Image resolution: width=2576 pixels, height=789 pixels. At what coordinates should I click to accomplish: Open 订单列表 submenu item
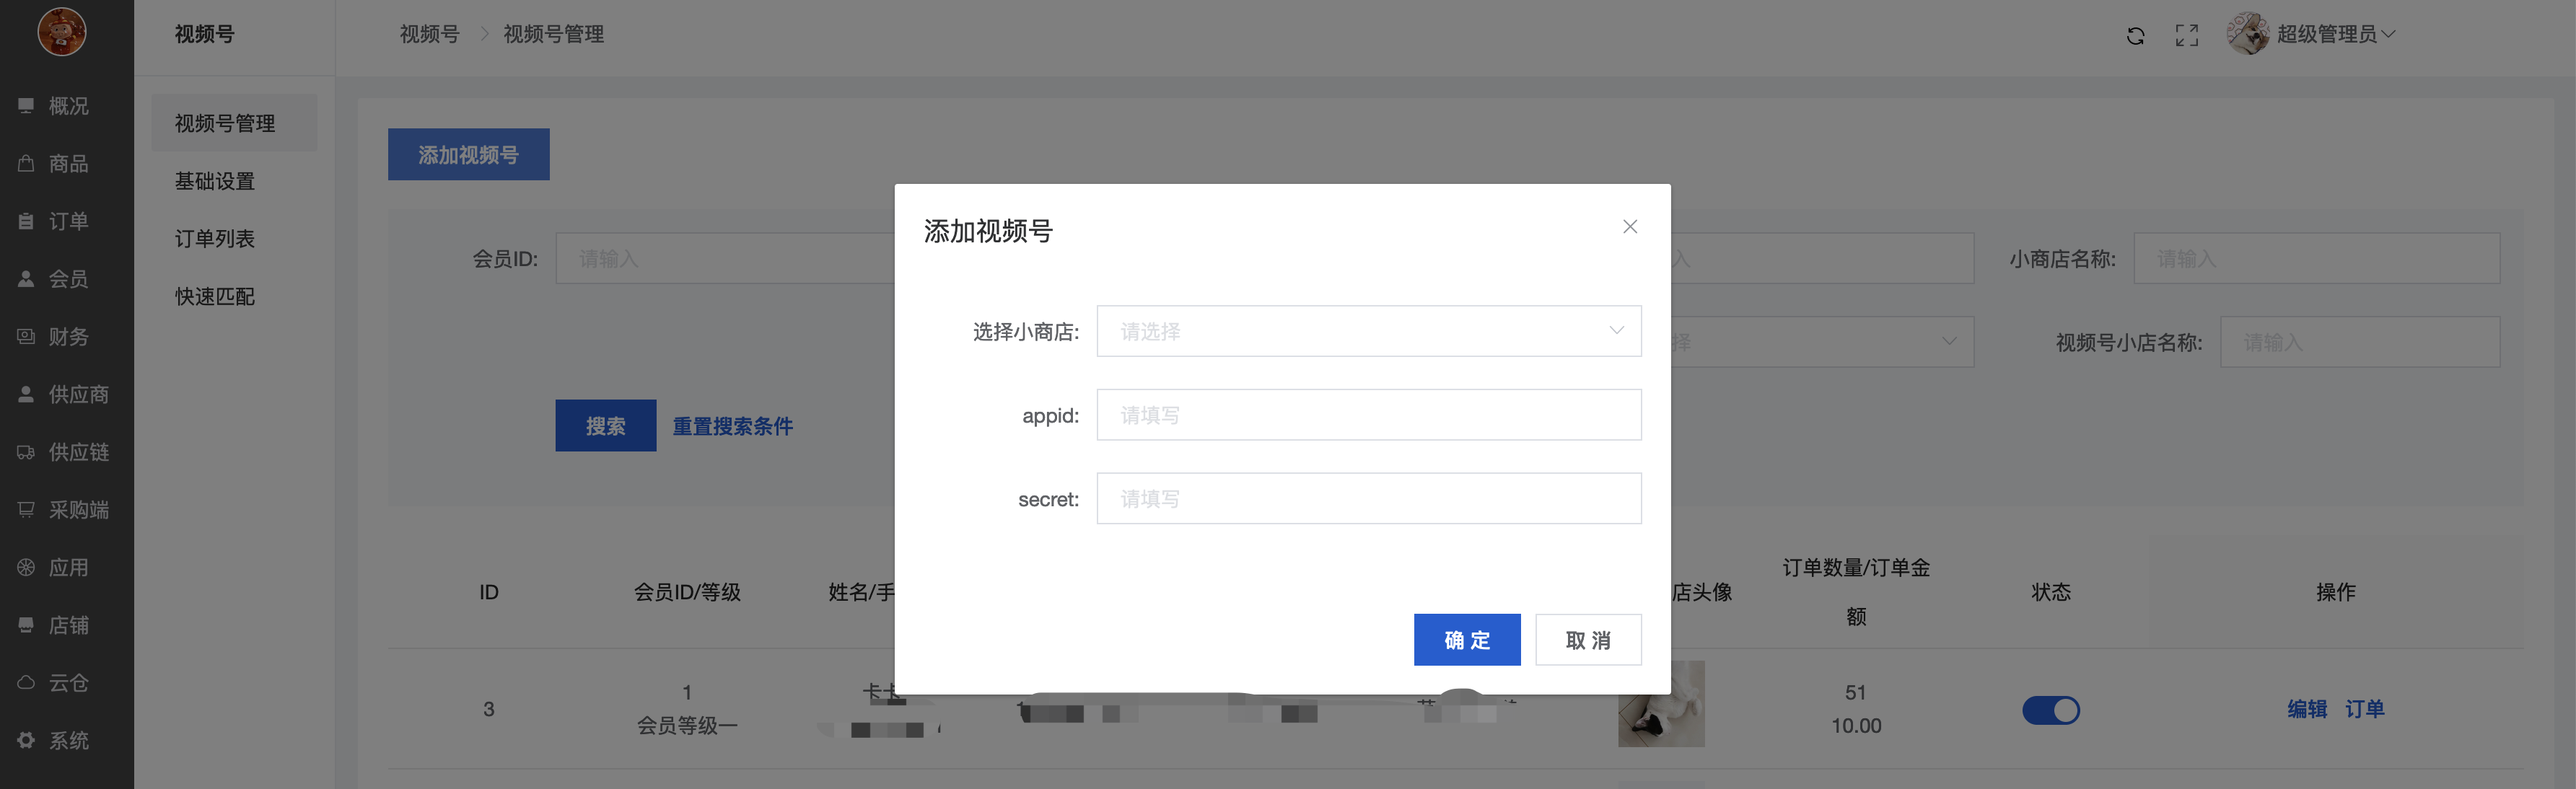[215, 239]
